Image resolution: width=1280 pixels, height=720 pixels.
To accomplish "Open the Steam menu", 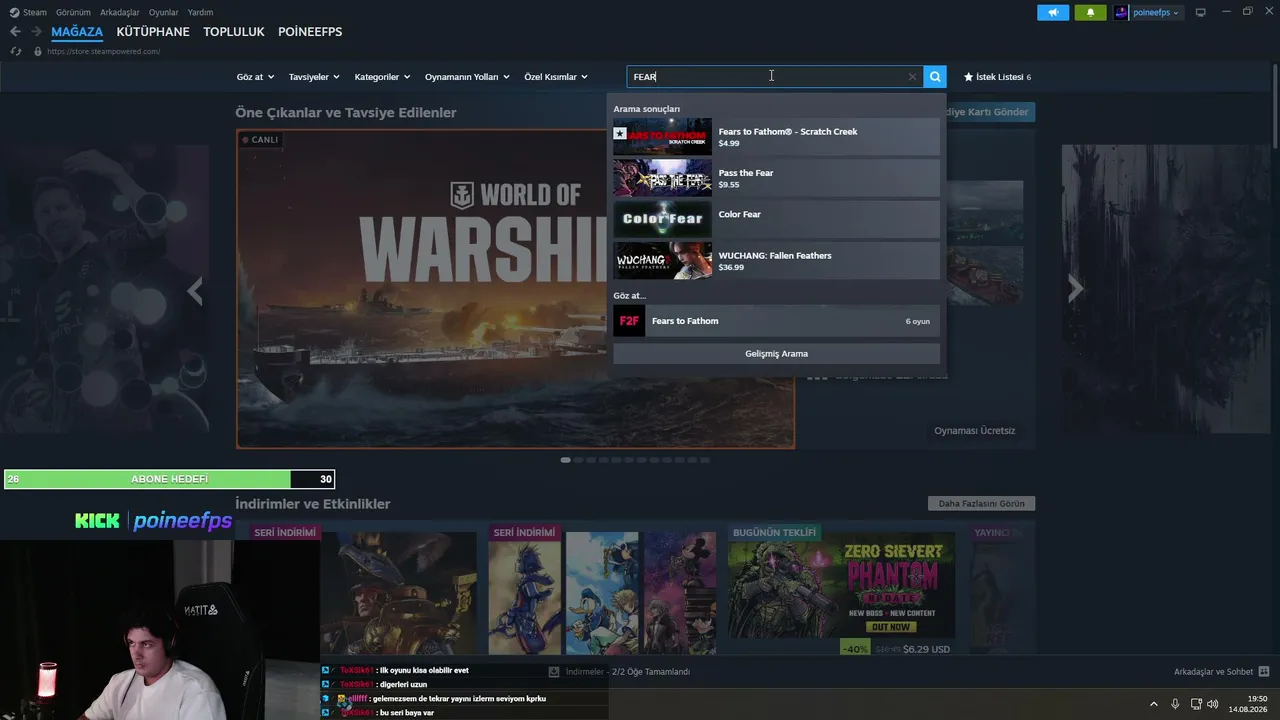I will click(x=34, y=12).
